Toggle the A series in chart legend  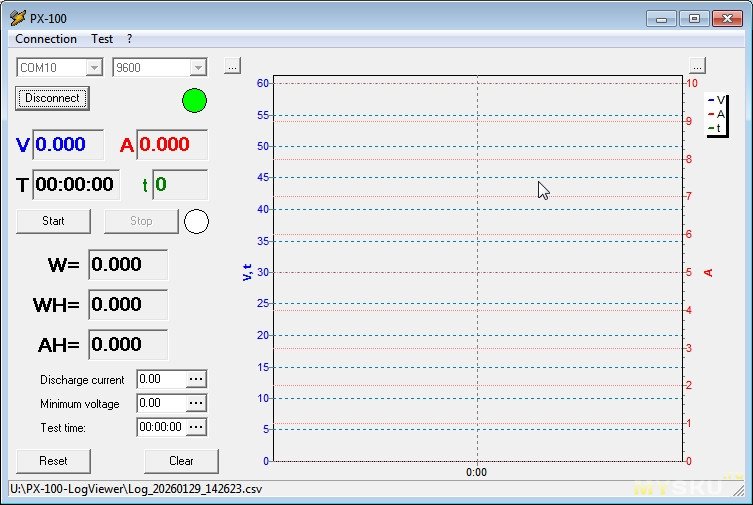tap(717, 114)
